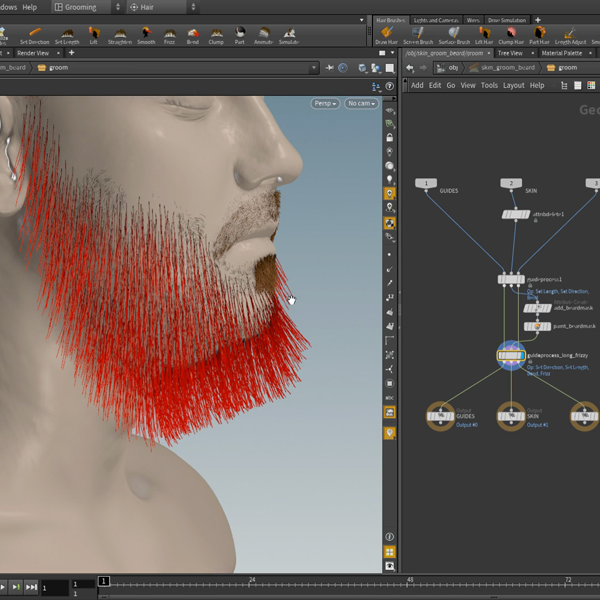
Task: Open the Persp viewport dropdown
Action: click(324, 103)
